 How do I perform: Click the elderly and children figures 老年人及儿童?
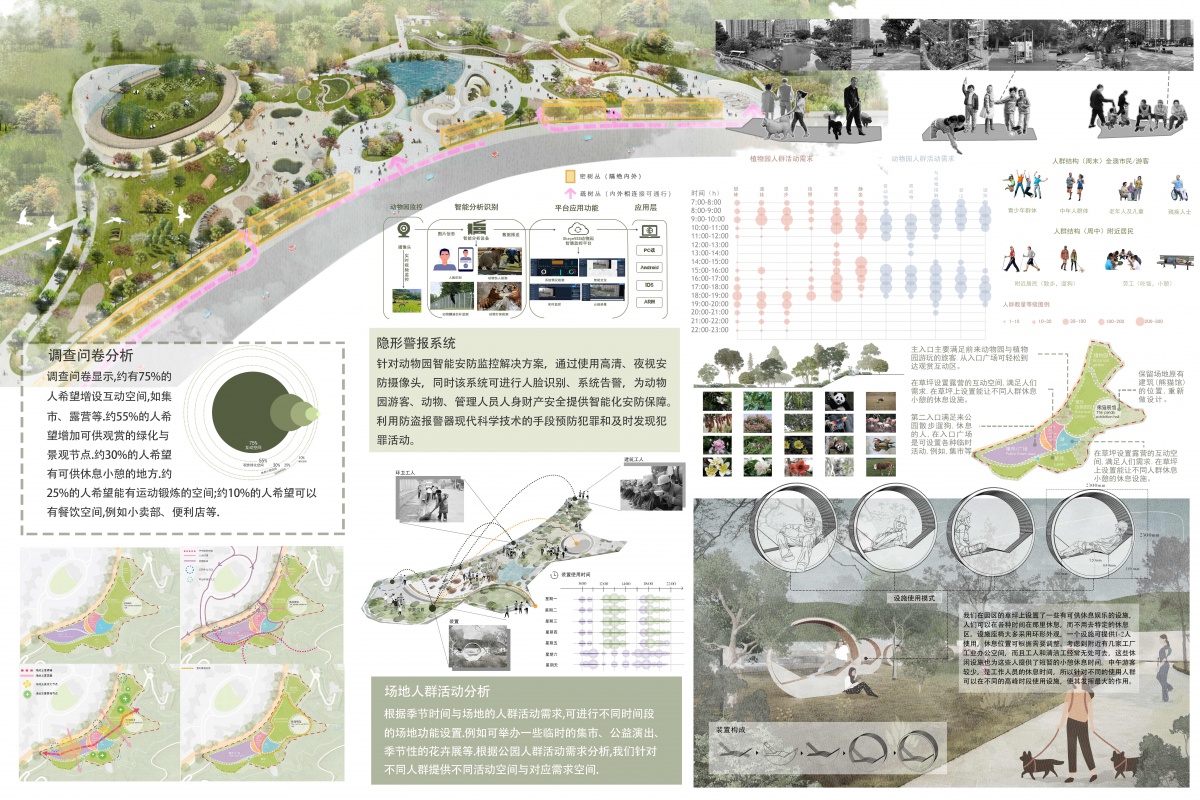pyautogui.click(x=1132, y=189)
